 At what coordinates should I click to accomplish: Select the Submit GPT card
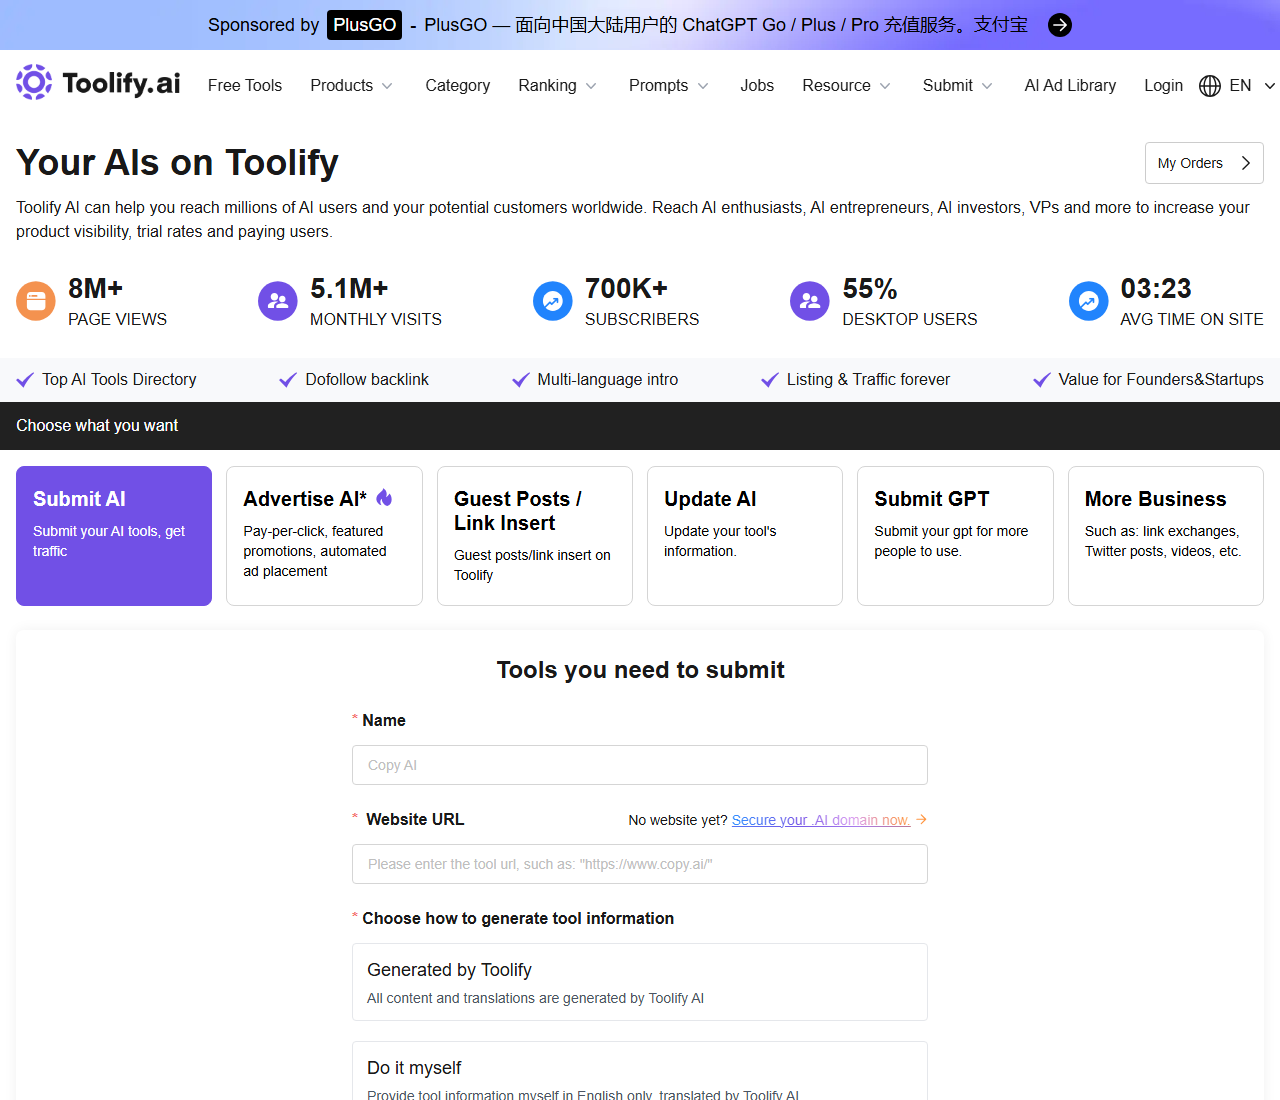955,536
